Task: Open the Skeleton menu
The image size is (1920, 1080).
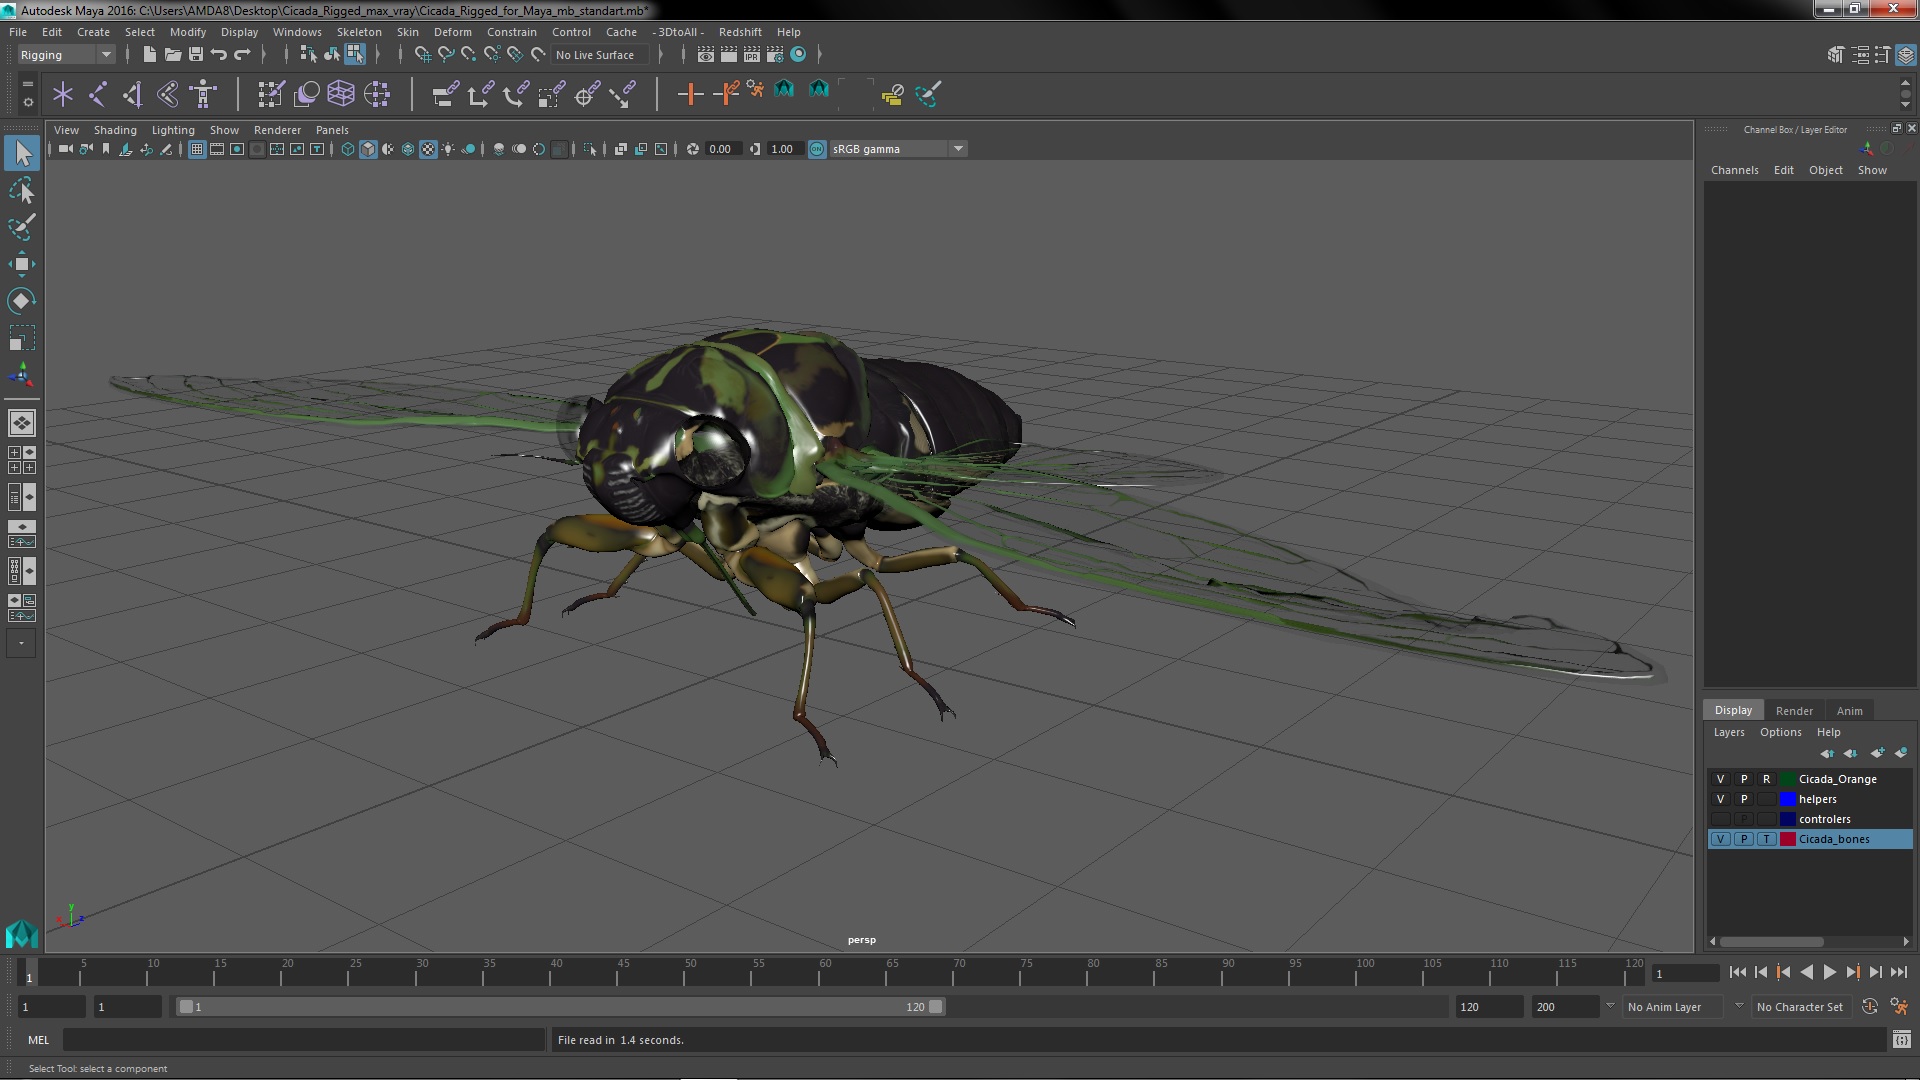Action: [358, 32]
